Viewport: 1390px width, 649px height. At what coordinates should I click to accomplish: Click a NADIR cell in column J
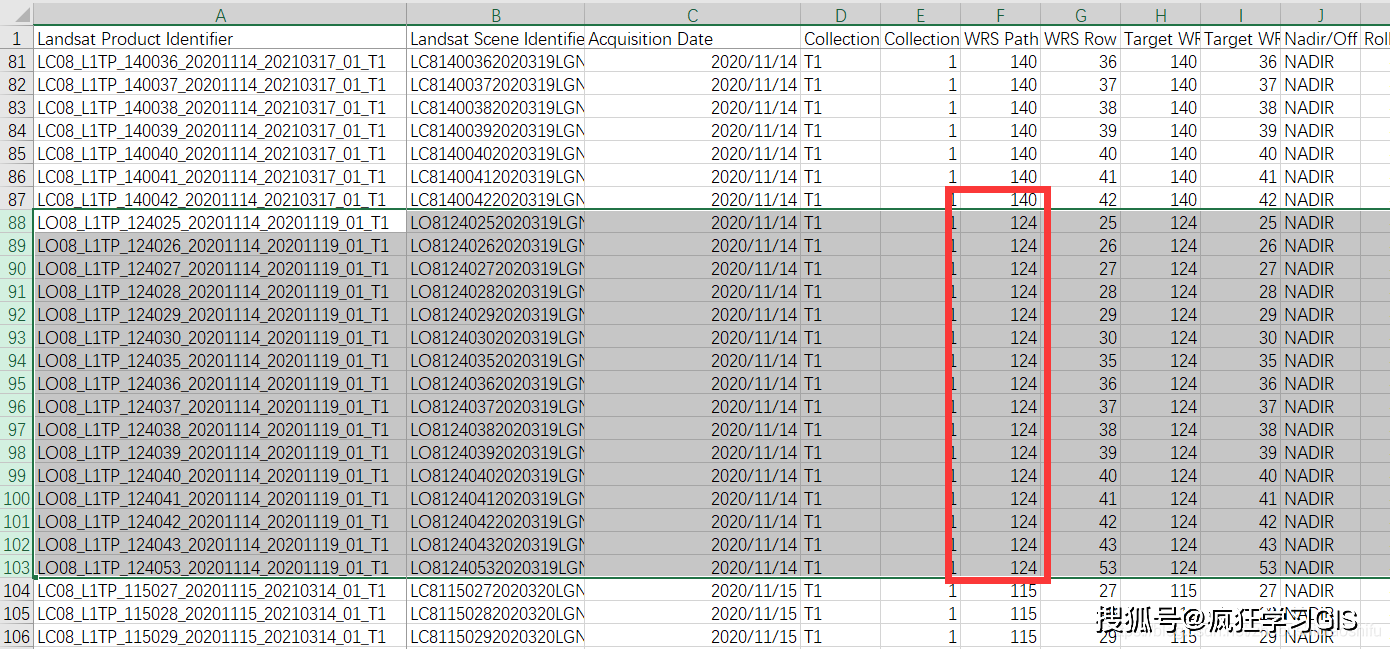pyautogui.click(x=1310, y=61)
